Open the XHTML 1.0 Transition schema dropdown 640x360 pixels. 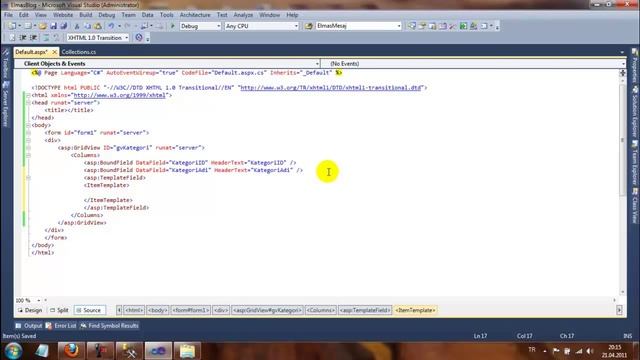[x=98, y=38]
